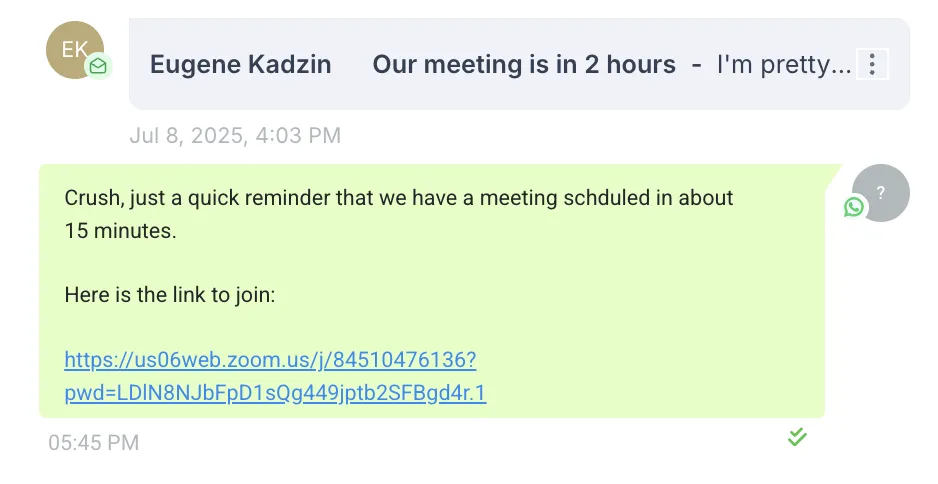Click the WhatsApp icon beside the gray avatar
This screenshot has width=938, height=484.
tap(854, 207)
